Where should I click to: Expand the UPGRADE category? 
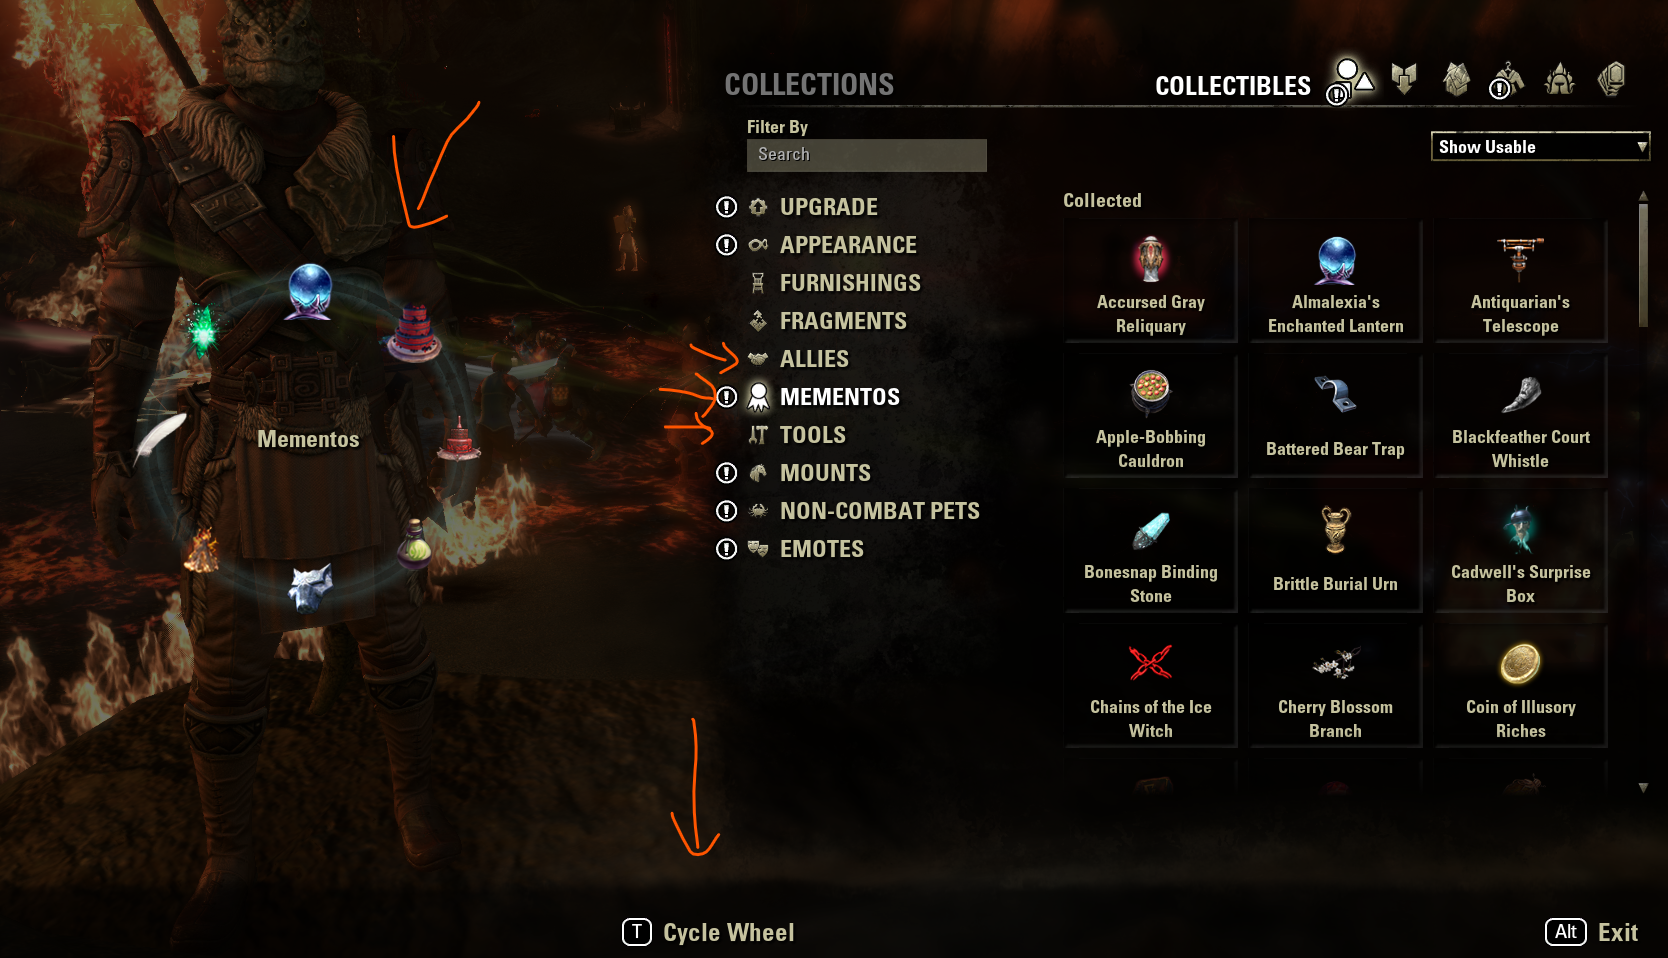tap(828, 207)
